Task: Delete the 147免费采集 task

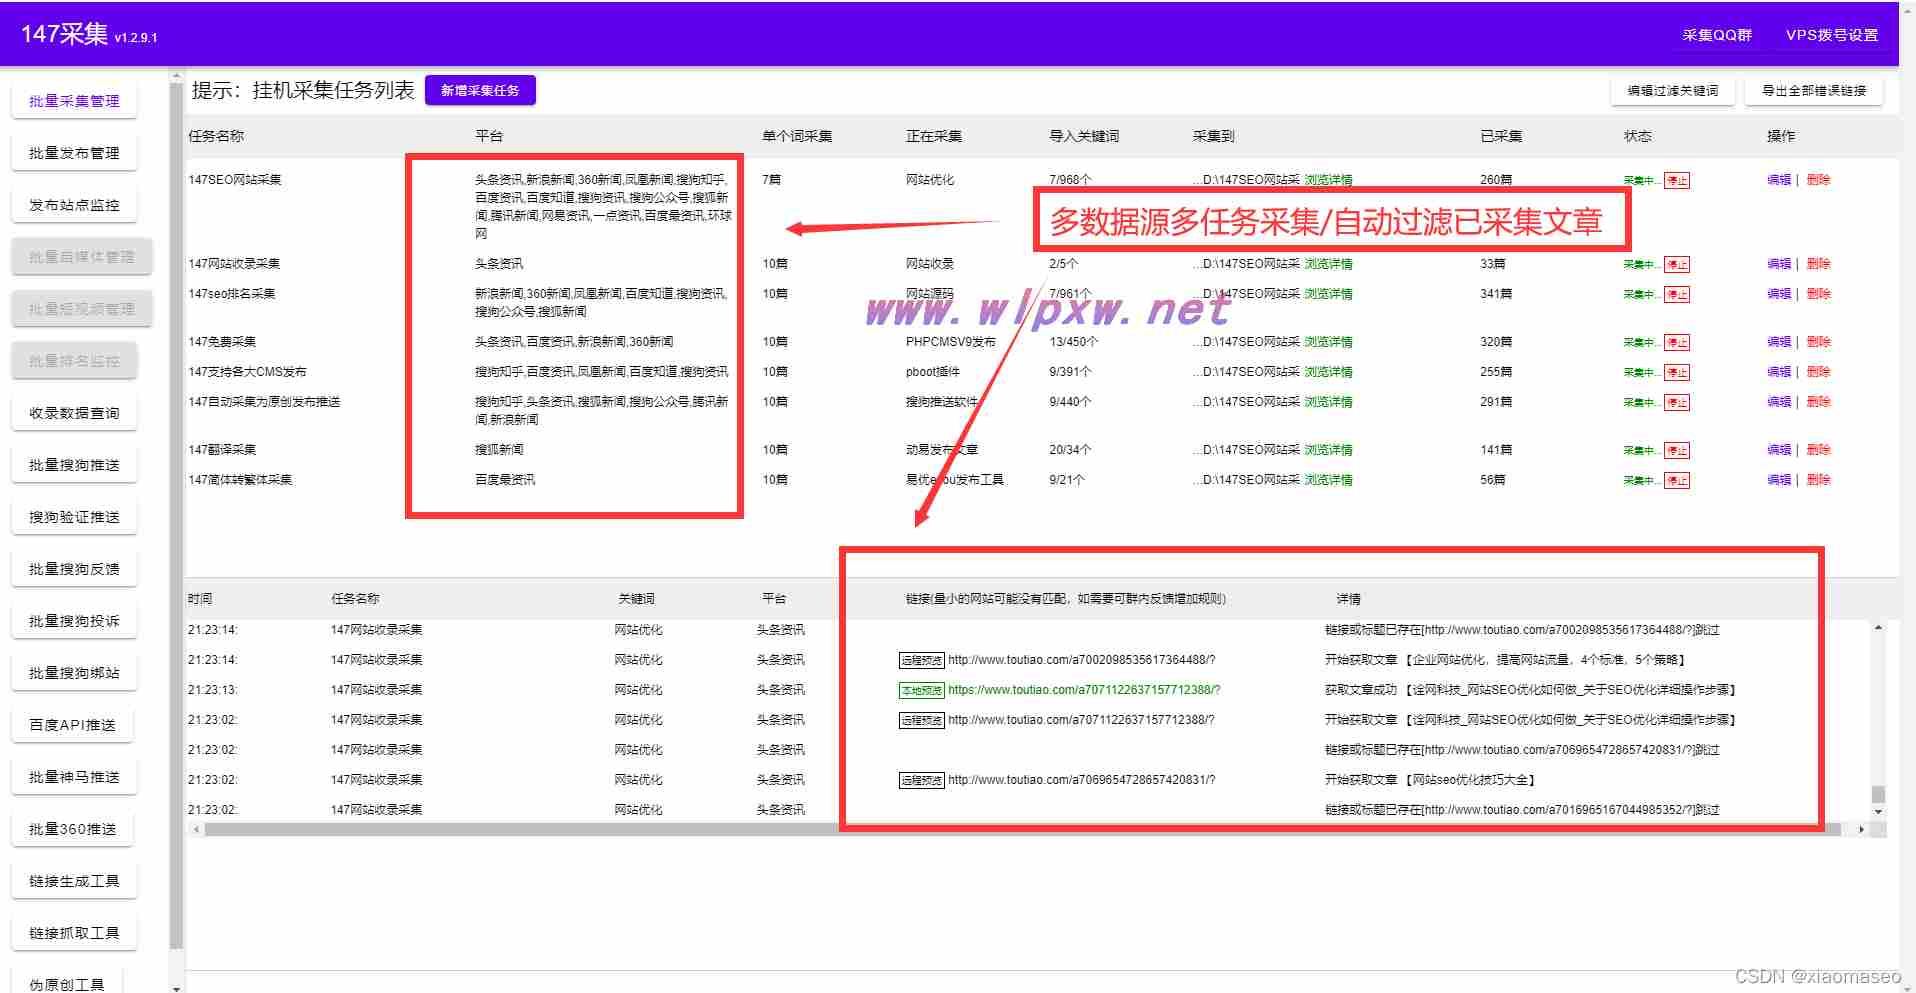Action: coord(1818,342)
